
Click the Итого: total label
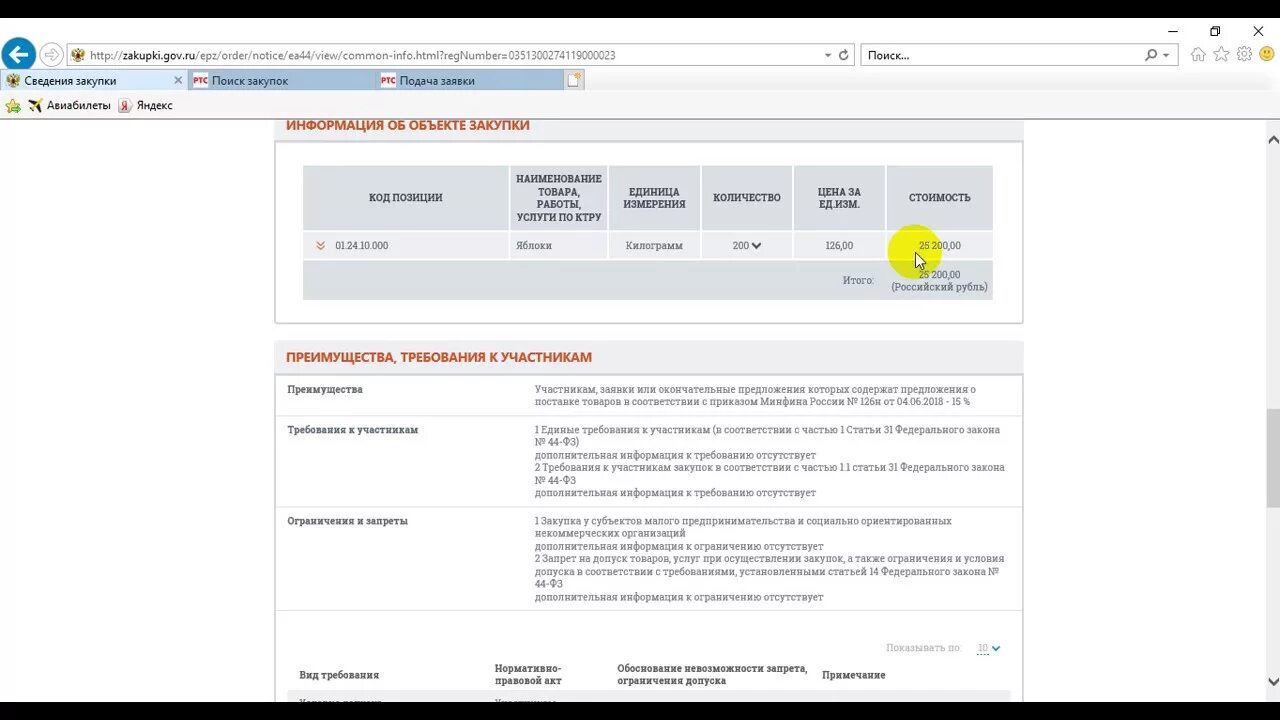pos(858,280)
